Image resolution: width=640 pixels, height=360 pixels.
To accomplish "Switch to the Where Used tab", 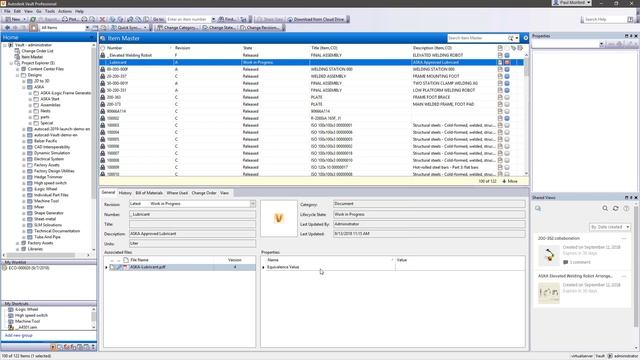I will (177, 193).
